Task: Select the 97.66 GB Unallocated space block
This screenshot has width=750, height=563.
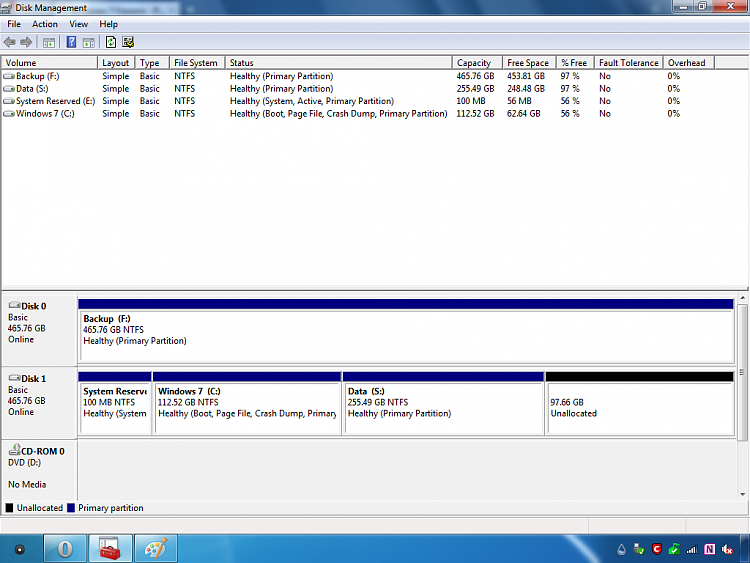Action: tap(640, 403)
